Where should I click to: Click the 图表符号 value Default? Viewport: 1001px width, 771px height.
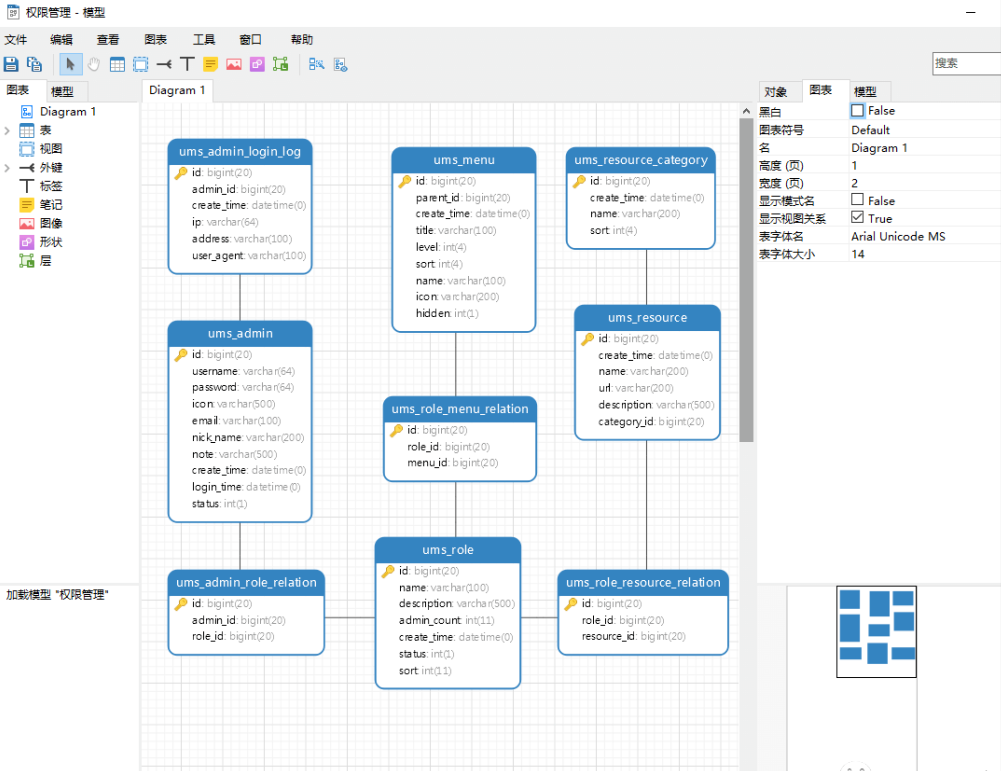[x=870, y=130]
